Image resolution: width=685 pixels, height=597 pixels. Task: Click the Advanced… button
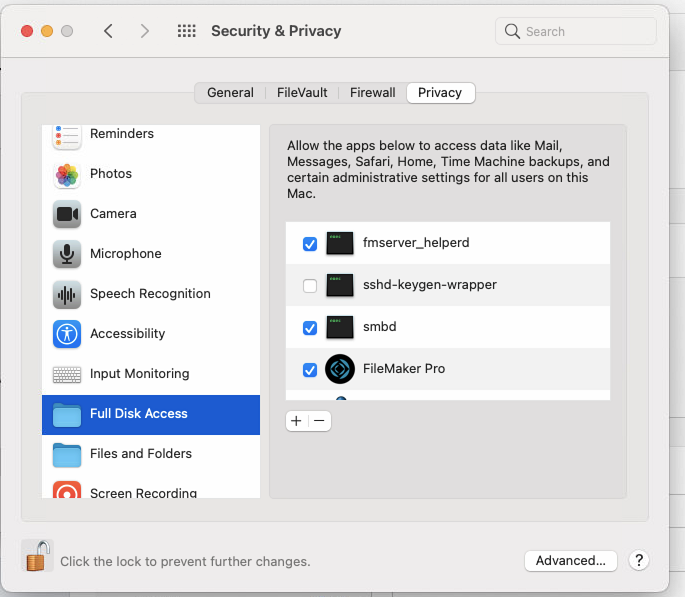coord(570,561)
